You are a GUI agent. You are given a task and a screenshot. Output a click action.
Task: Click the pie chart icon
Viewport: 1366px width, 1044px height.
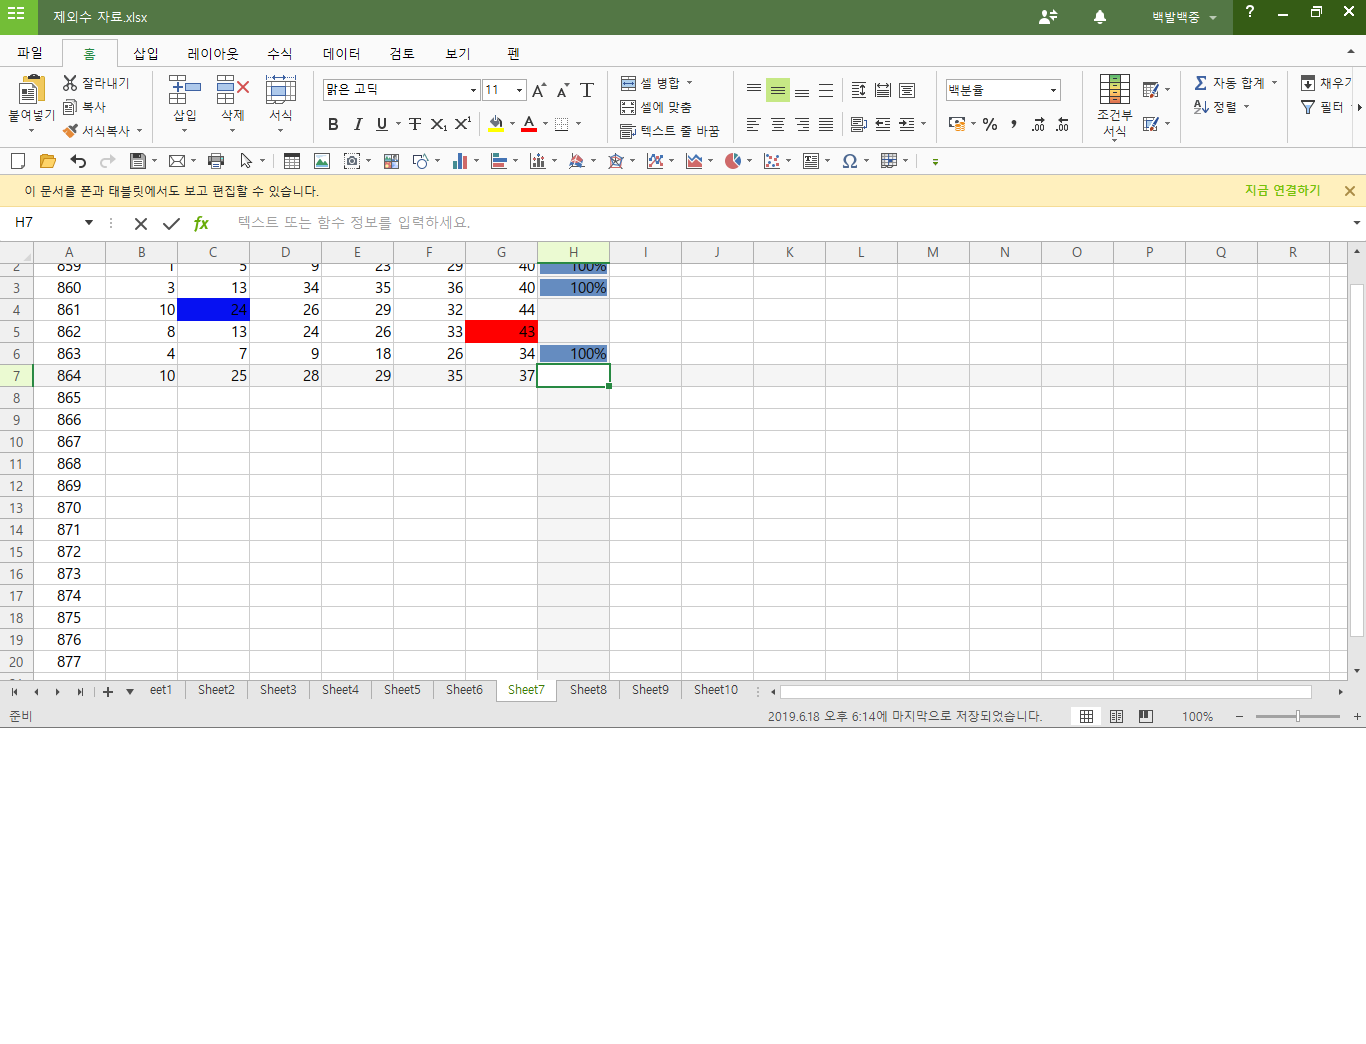point(733,161)
